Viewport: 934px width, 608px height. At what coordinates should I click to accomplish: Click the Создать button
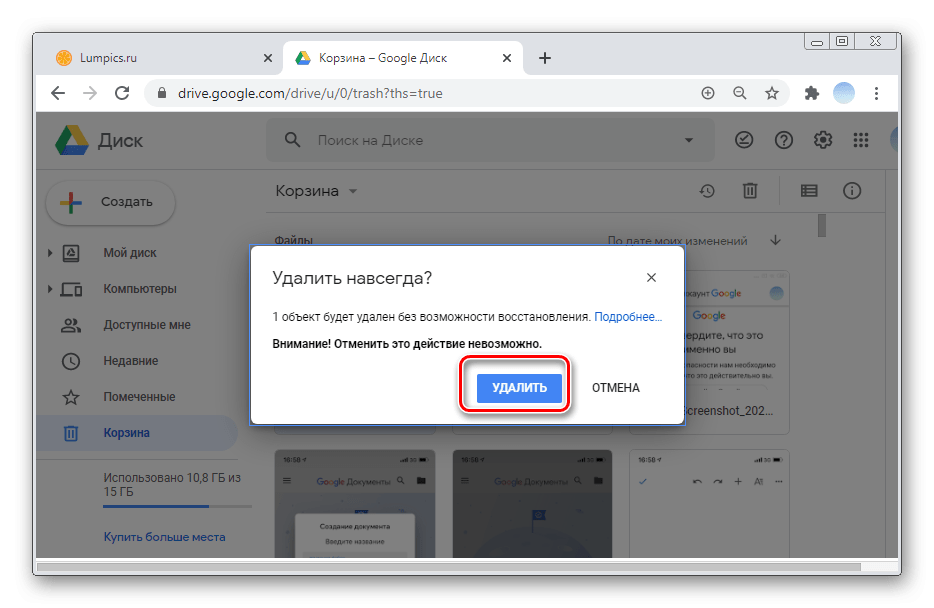point(110,202)
